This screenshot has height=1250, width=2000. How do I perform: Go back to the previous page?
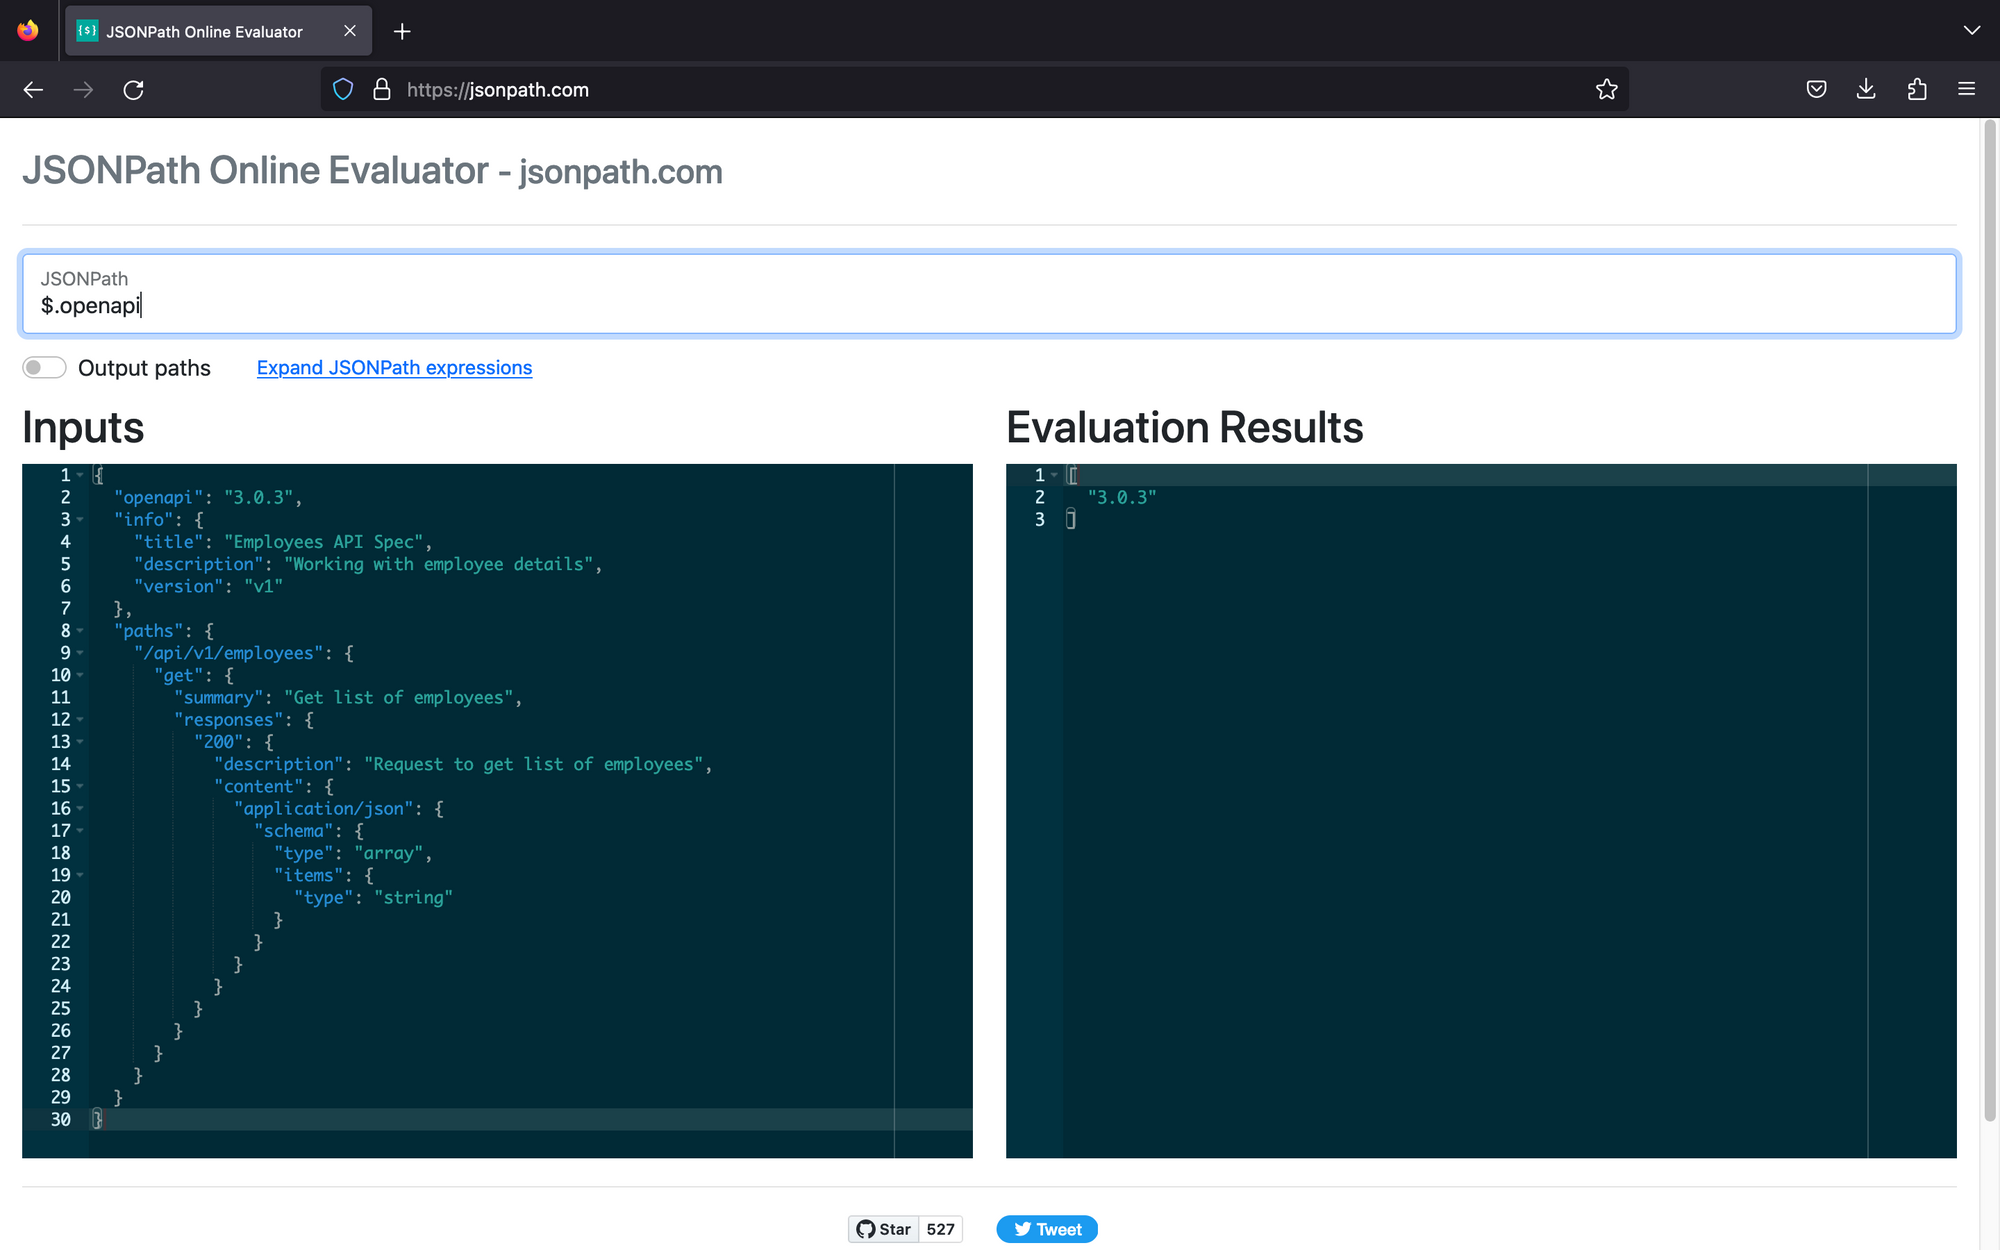[33, 90]
